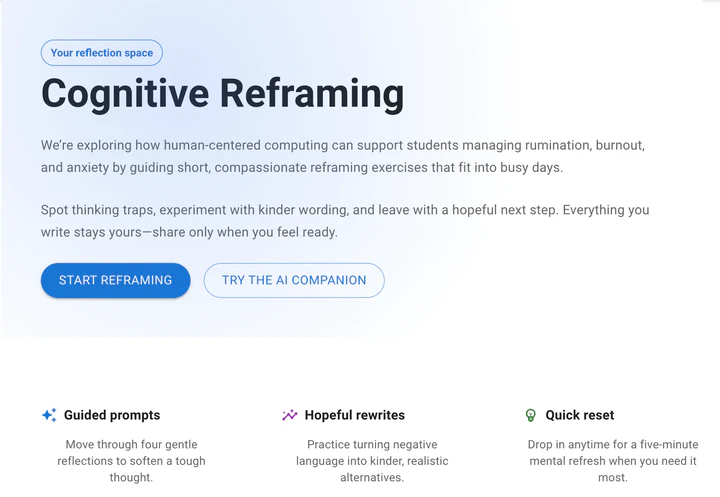
Task: Click the Quick reset feature title
Action: 580,415
